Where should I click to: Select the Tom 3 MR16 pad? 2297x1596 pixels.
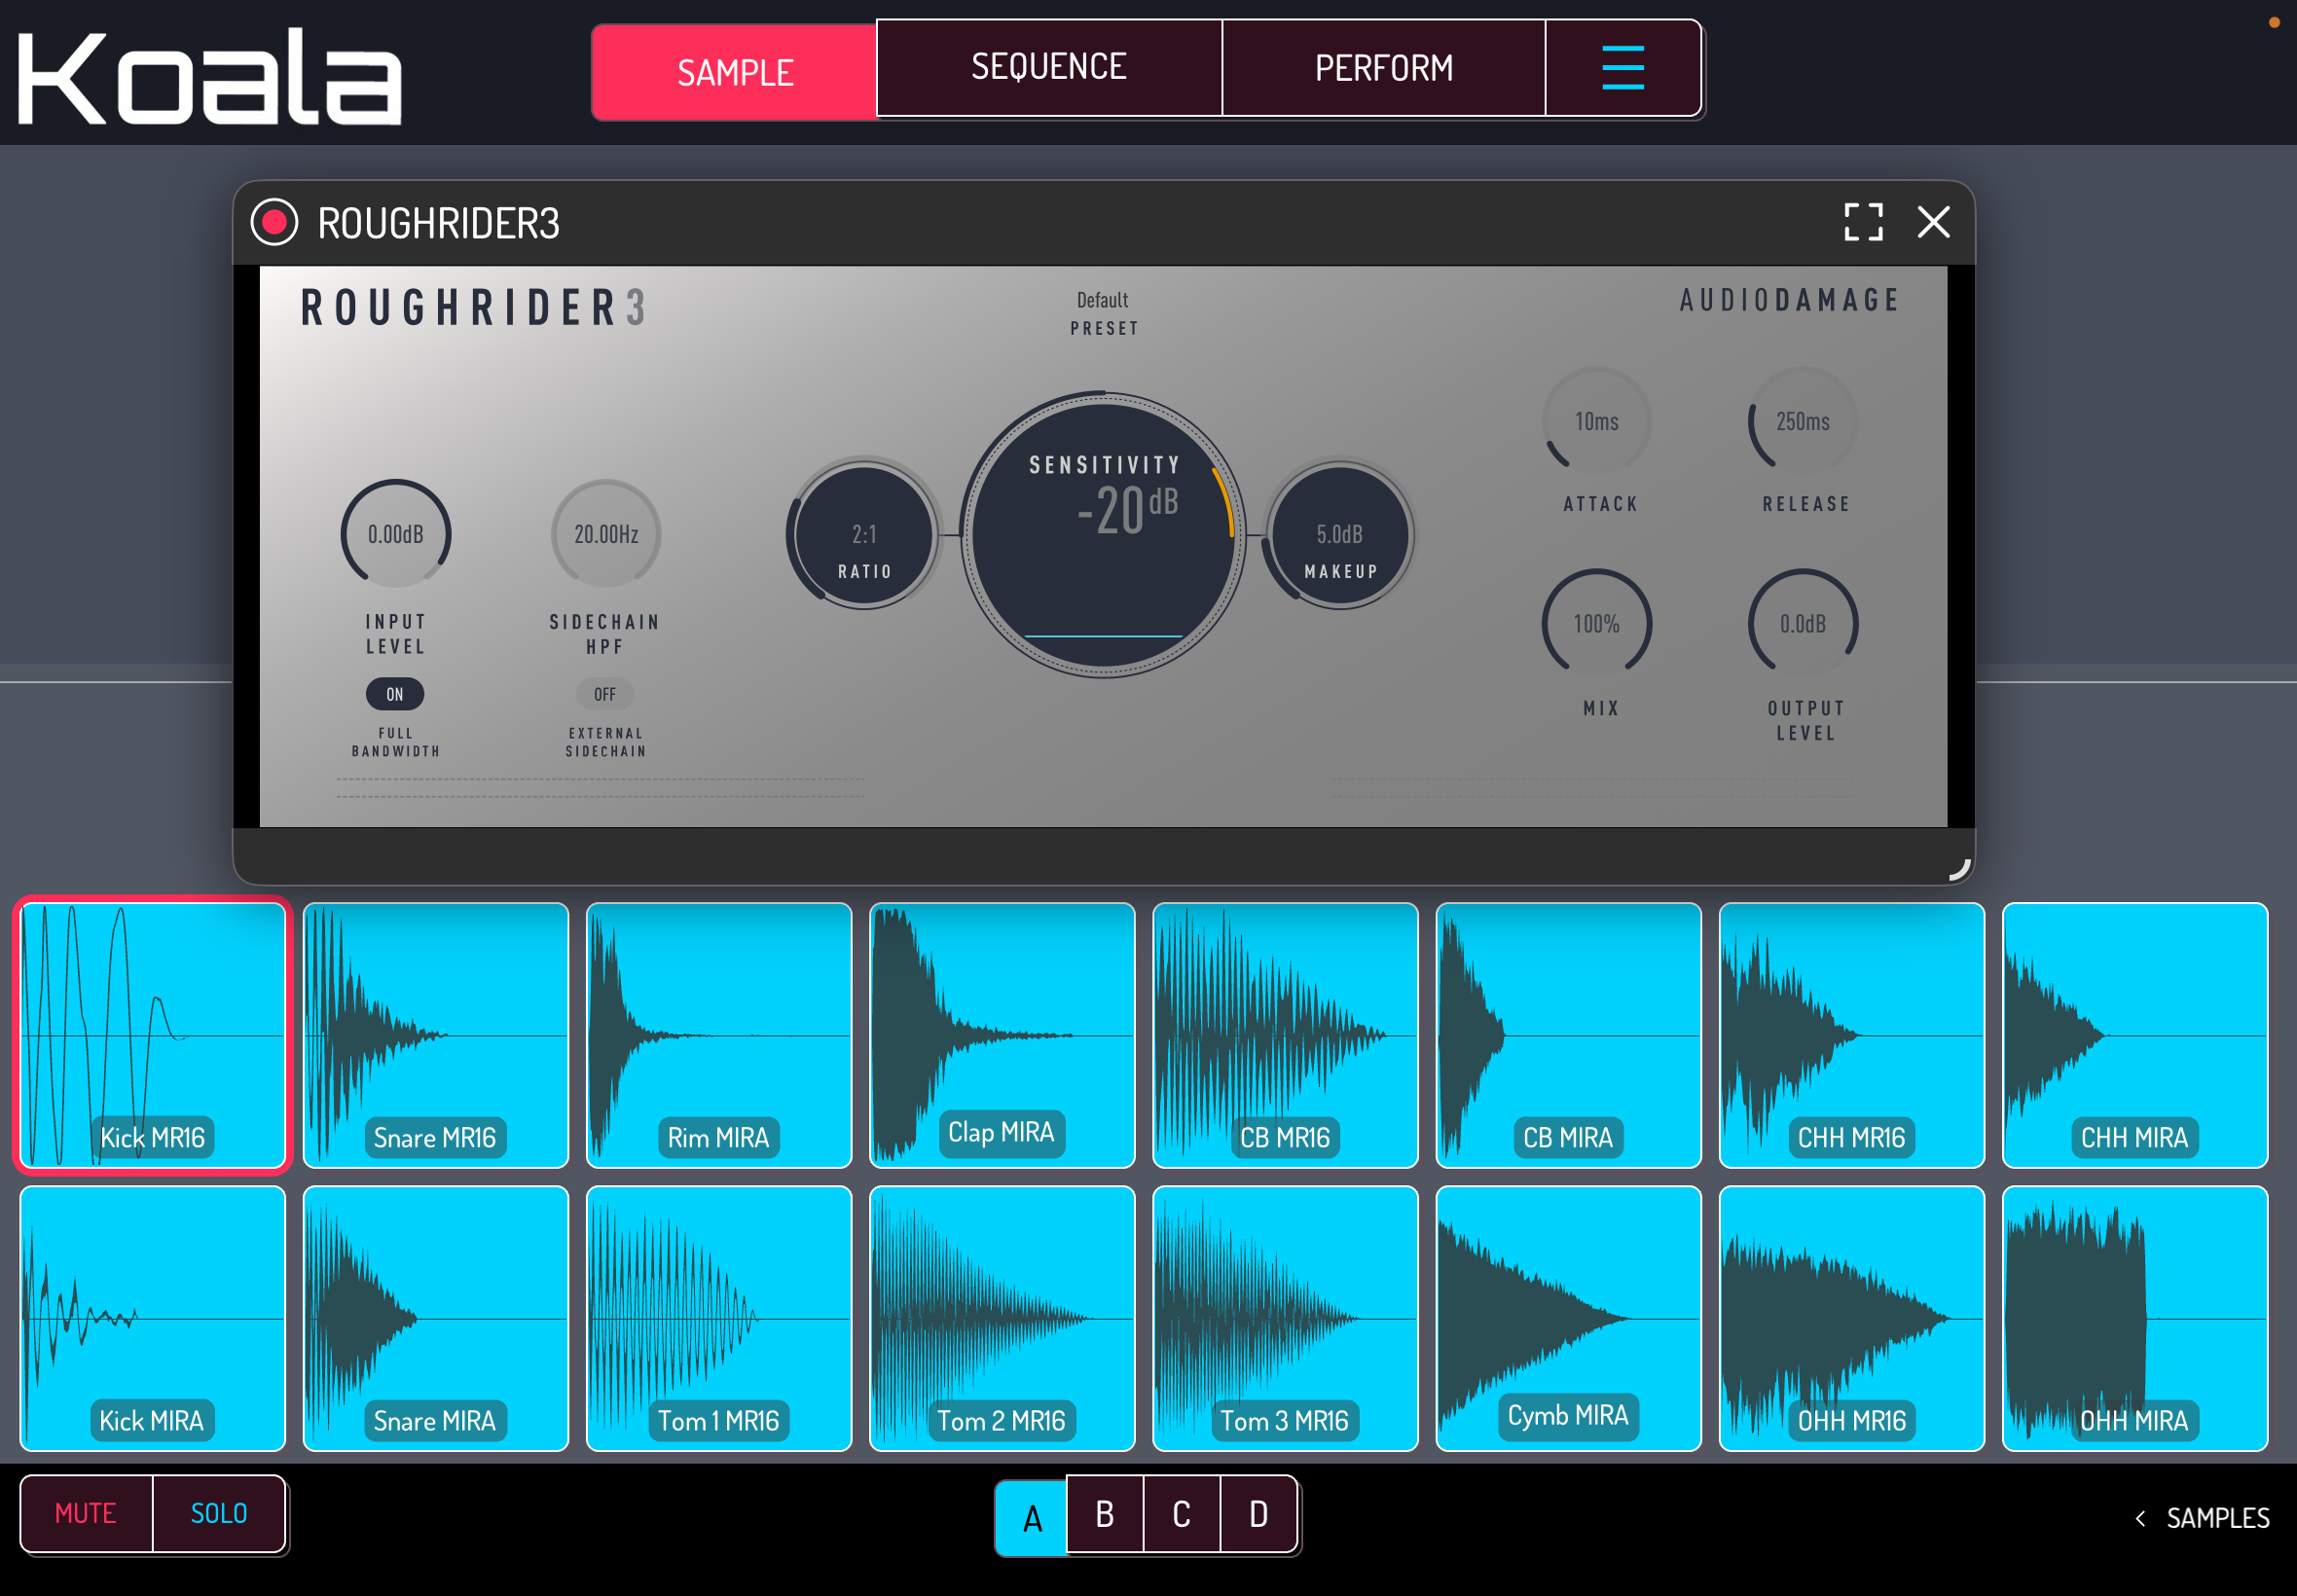pos(1285,1318)
